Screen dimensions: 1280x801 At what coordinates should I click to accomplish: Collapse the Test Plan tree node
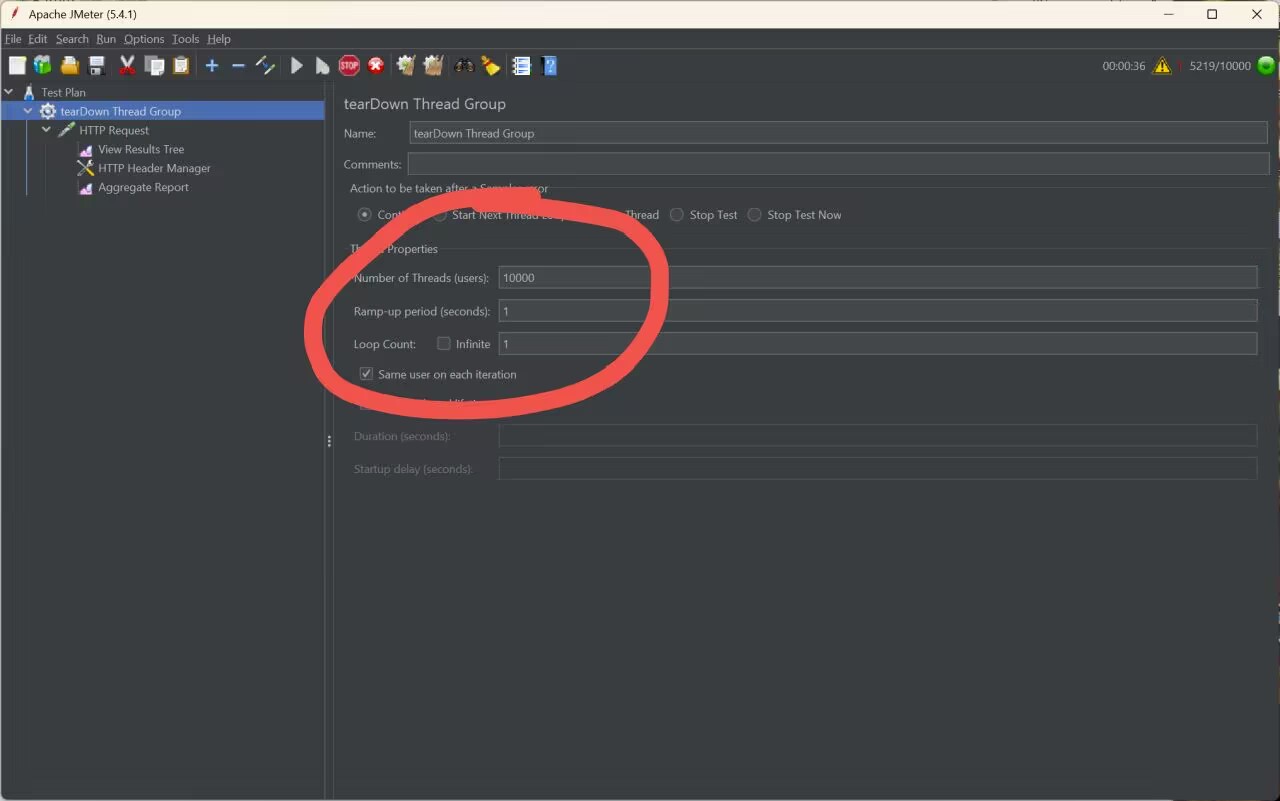click(9, 92)
